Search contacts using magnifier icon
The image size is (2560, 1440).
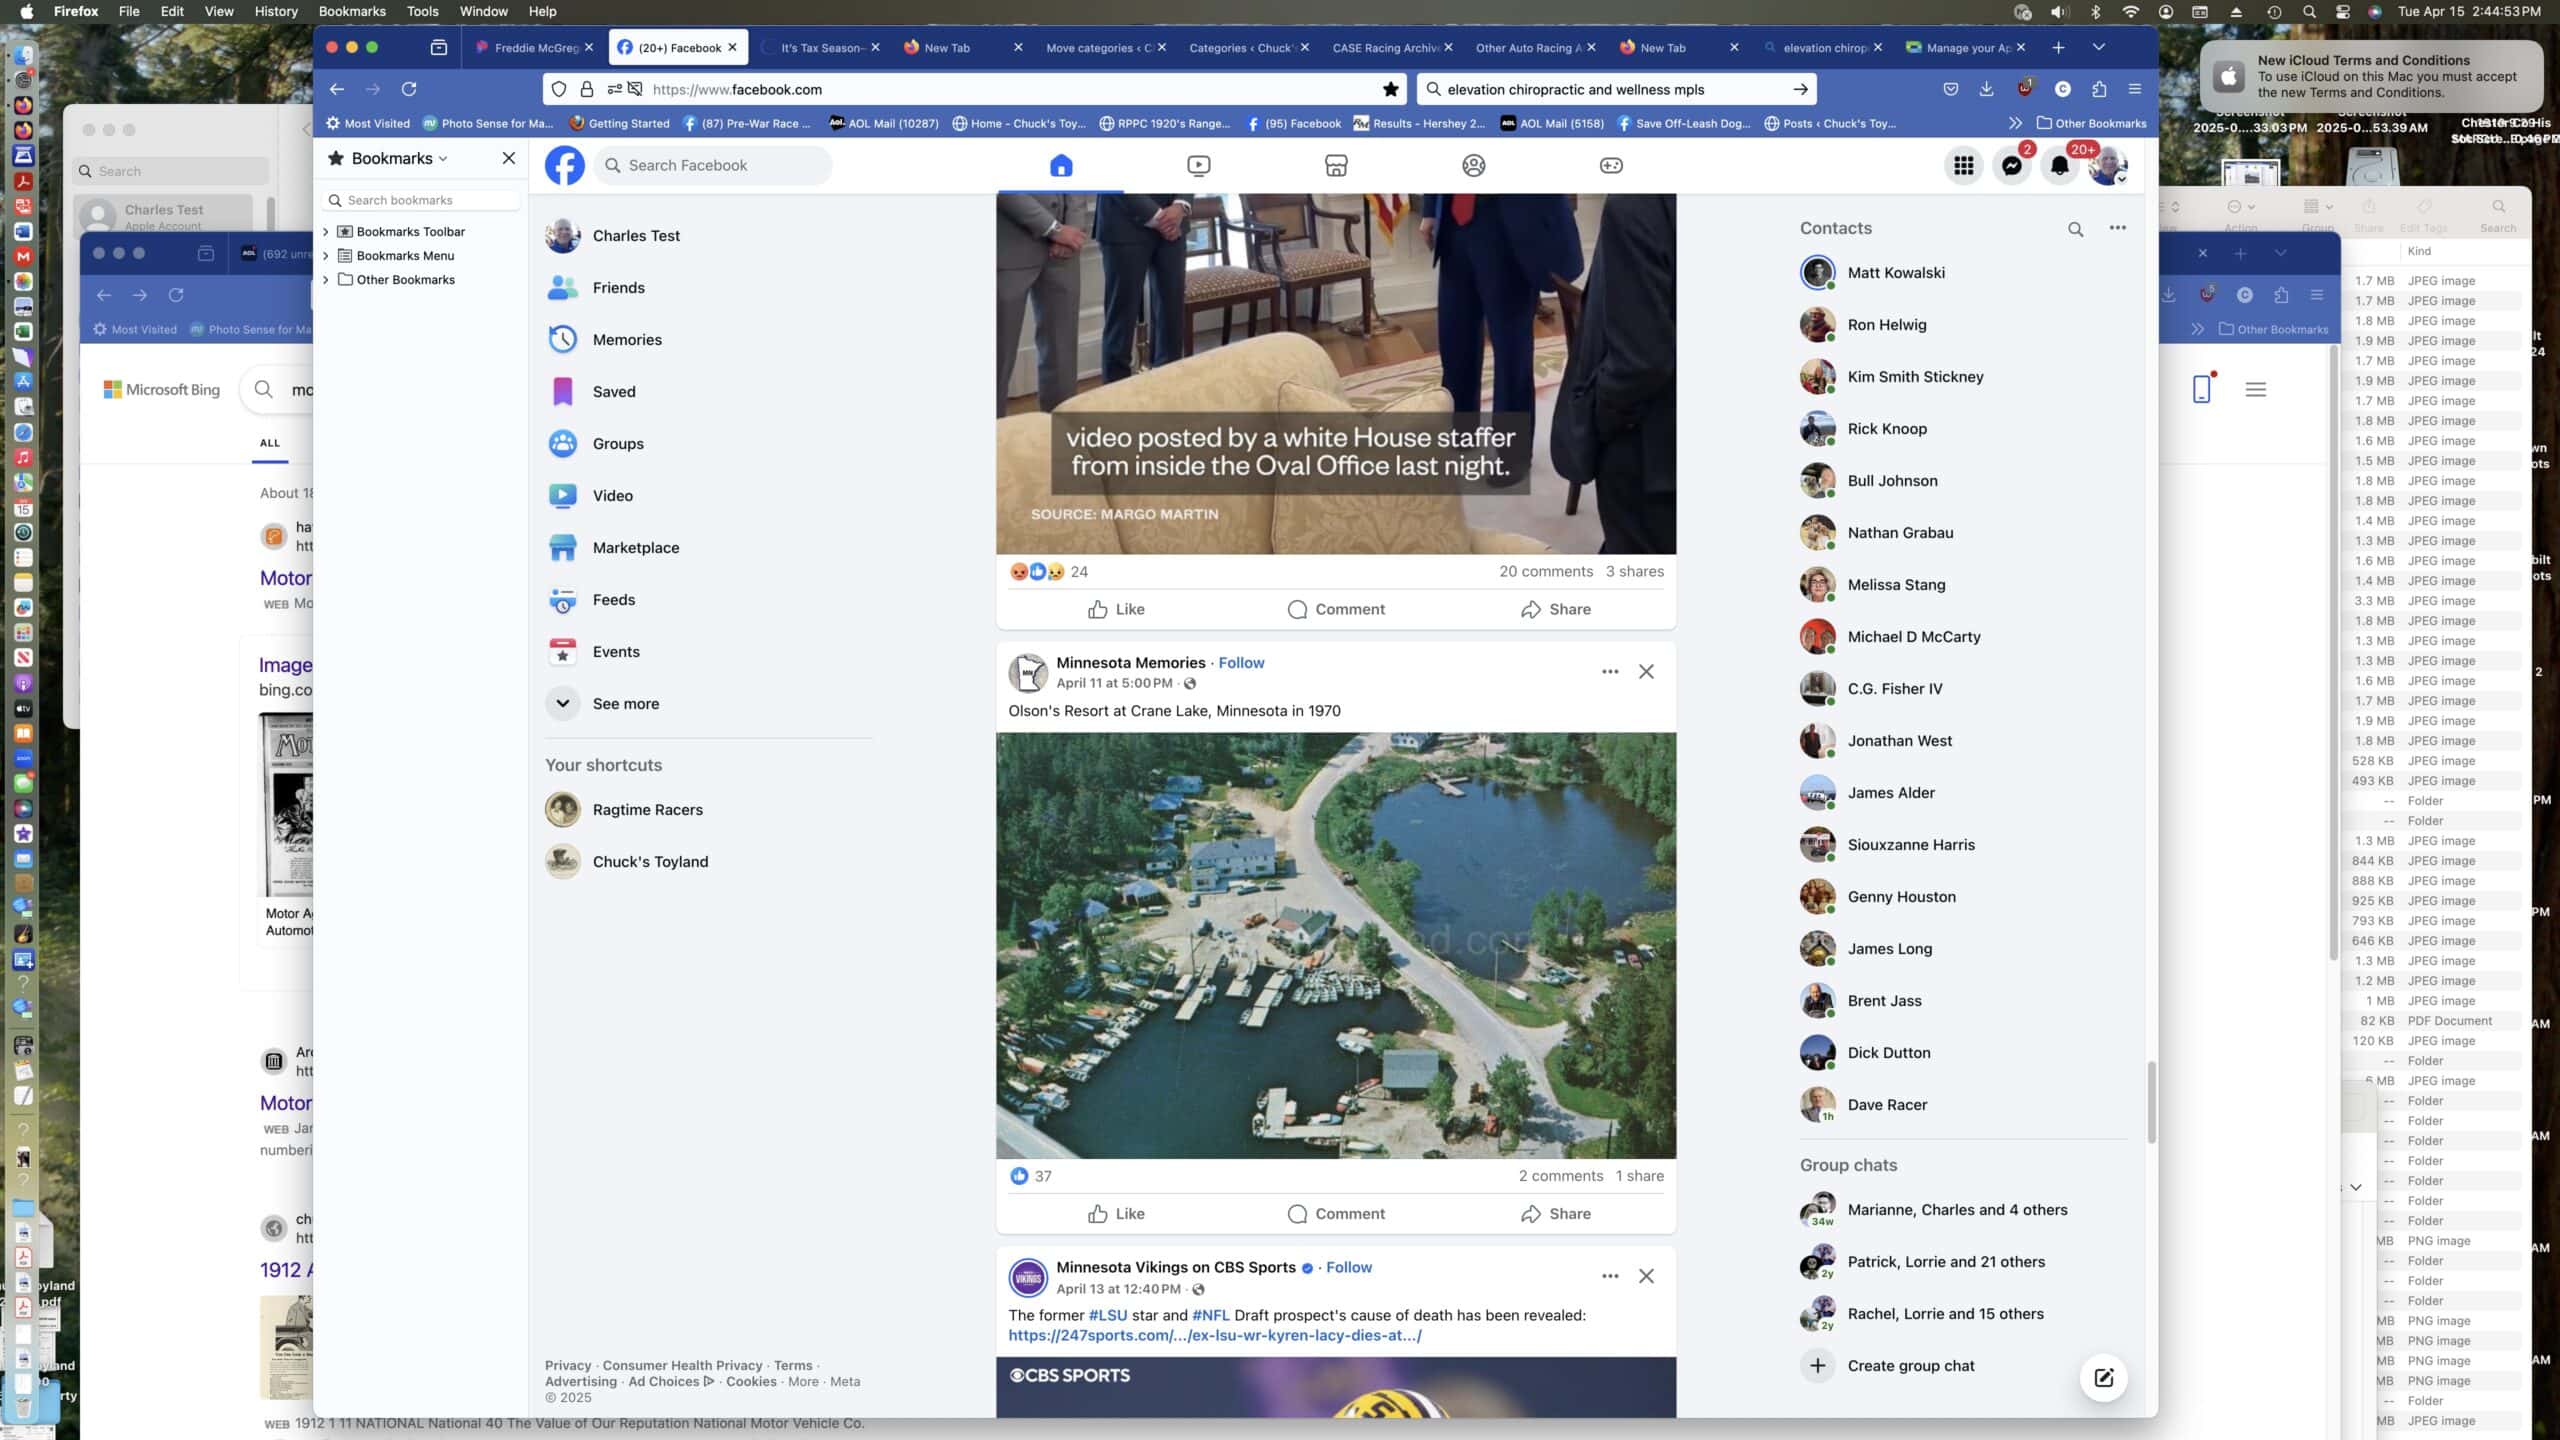[x=2075, y=229]
